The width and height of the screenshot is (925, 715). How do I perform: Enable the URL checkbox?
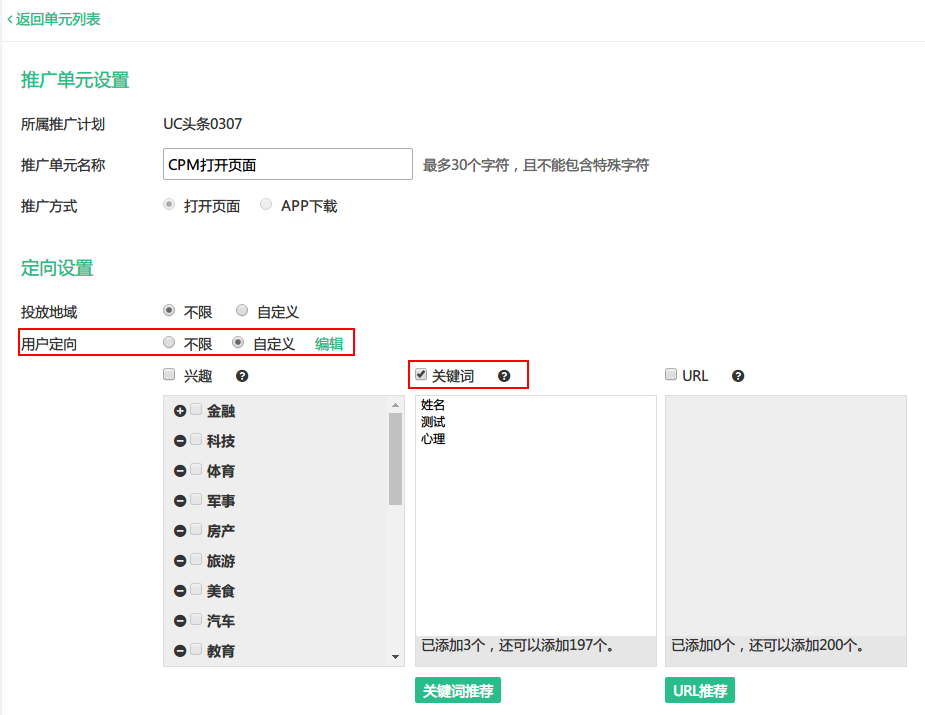tap(670, 374)
